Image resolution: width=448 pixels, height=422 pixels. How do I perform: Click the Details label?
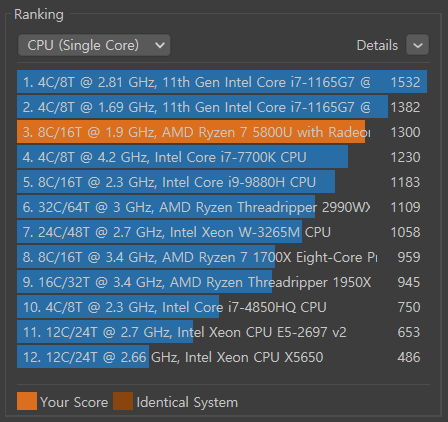(x=377, y=45)
